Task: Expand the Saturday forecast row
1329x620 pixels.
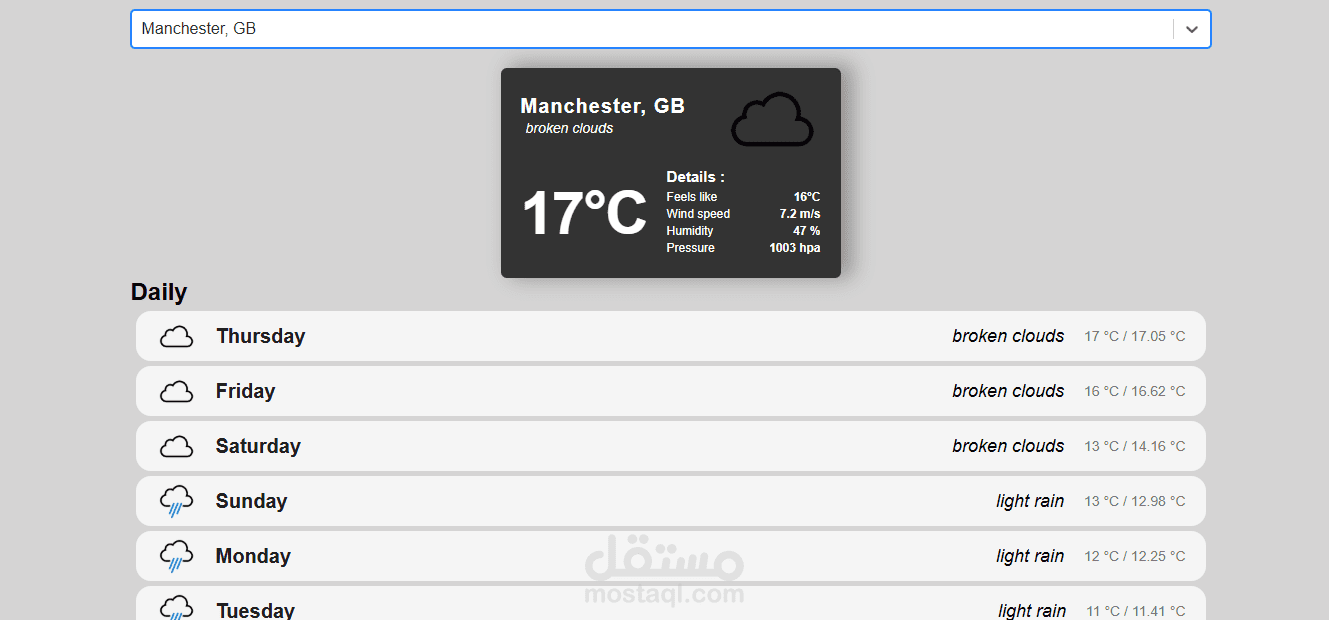Action: pyautogui.click(x=671, y=446)
